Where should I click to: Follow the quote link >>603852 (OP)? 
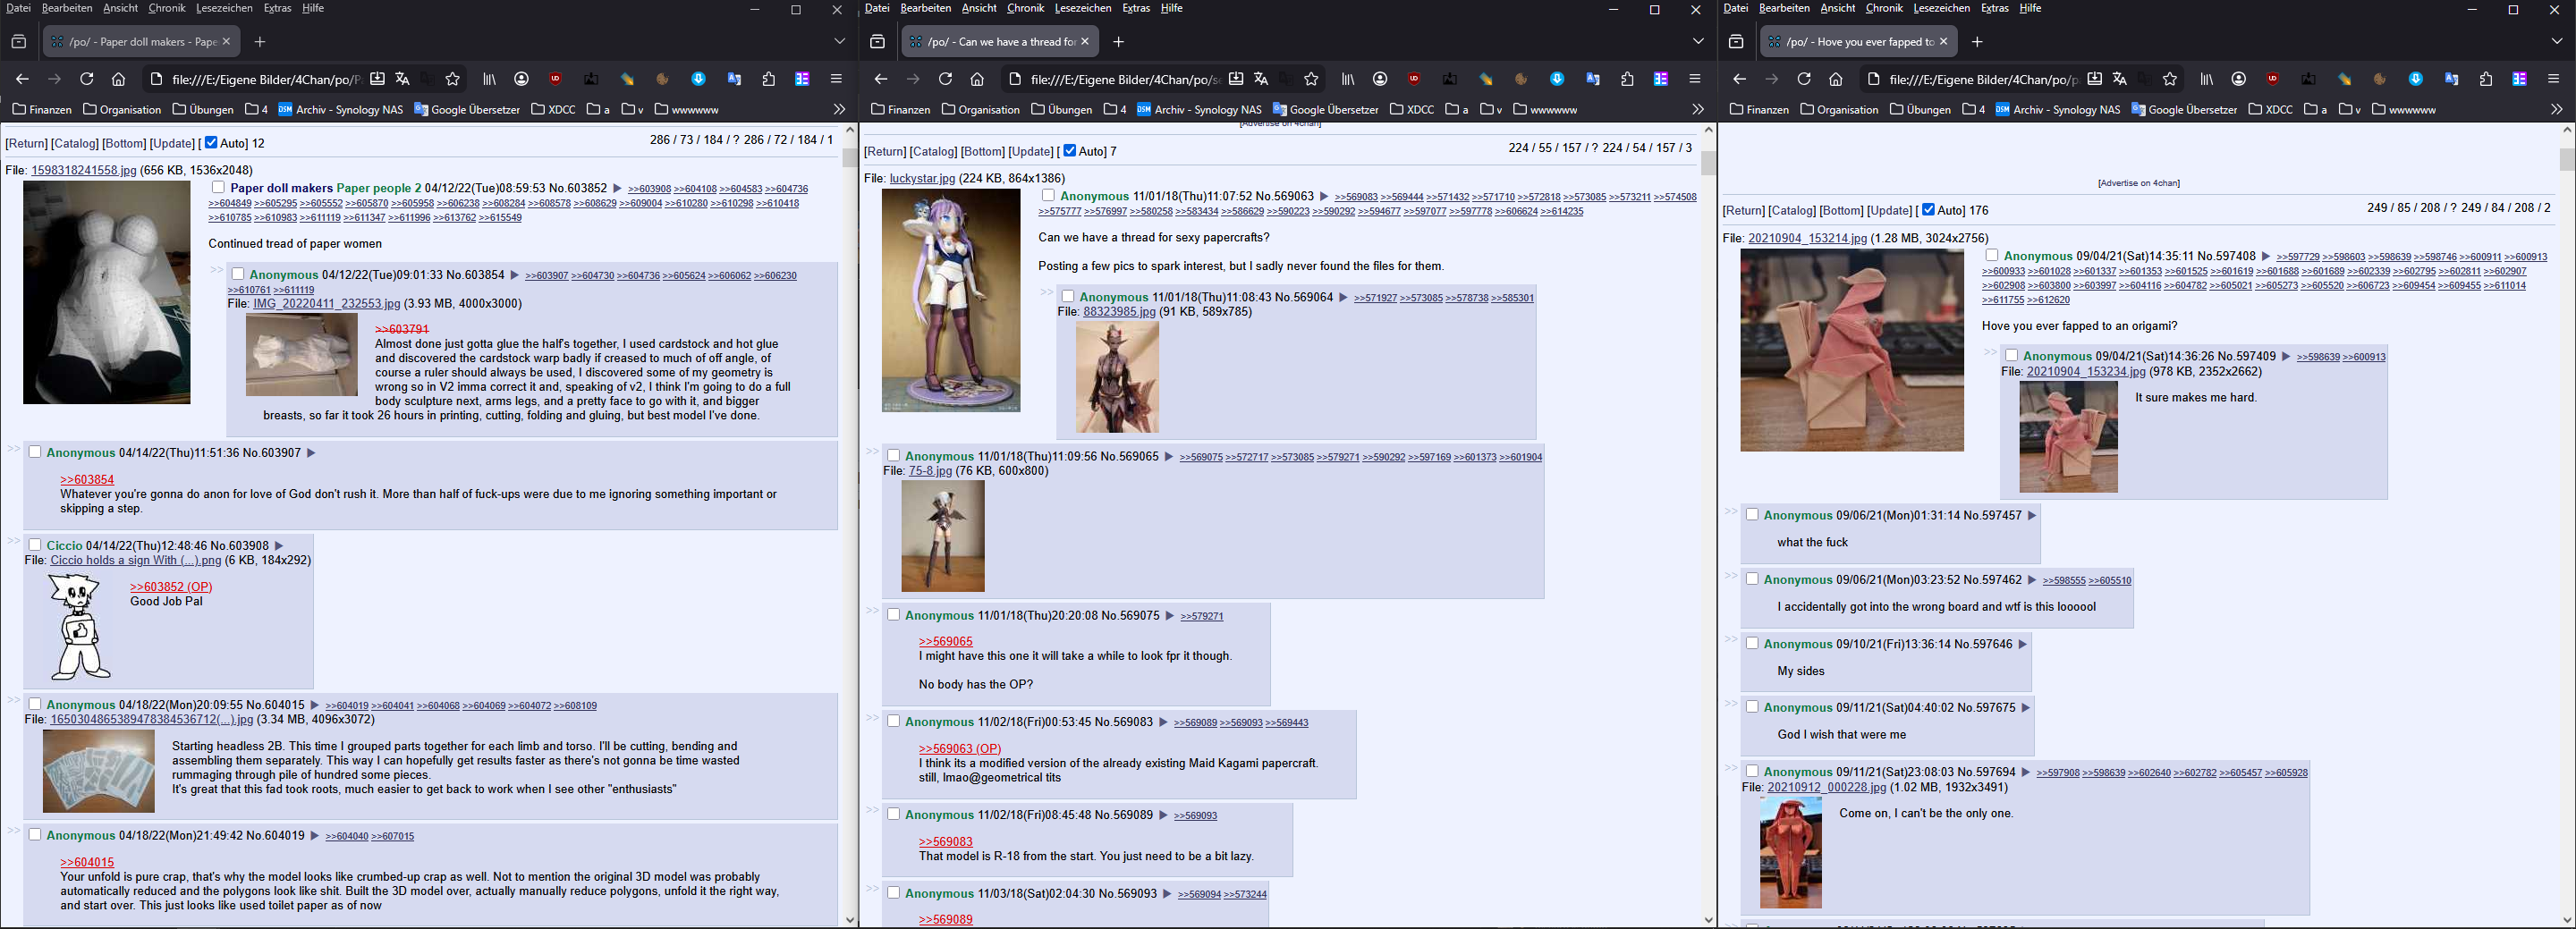click(x=171, y=587)
